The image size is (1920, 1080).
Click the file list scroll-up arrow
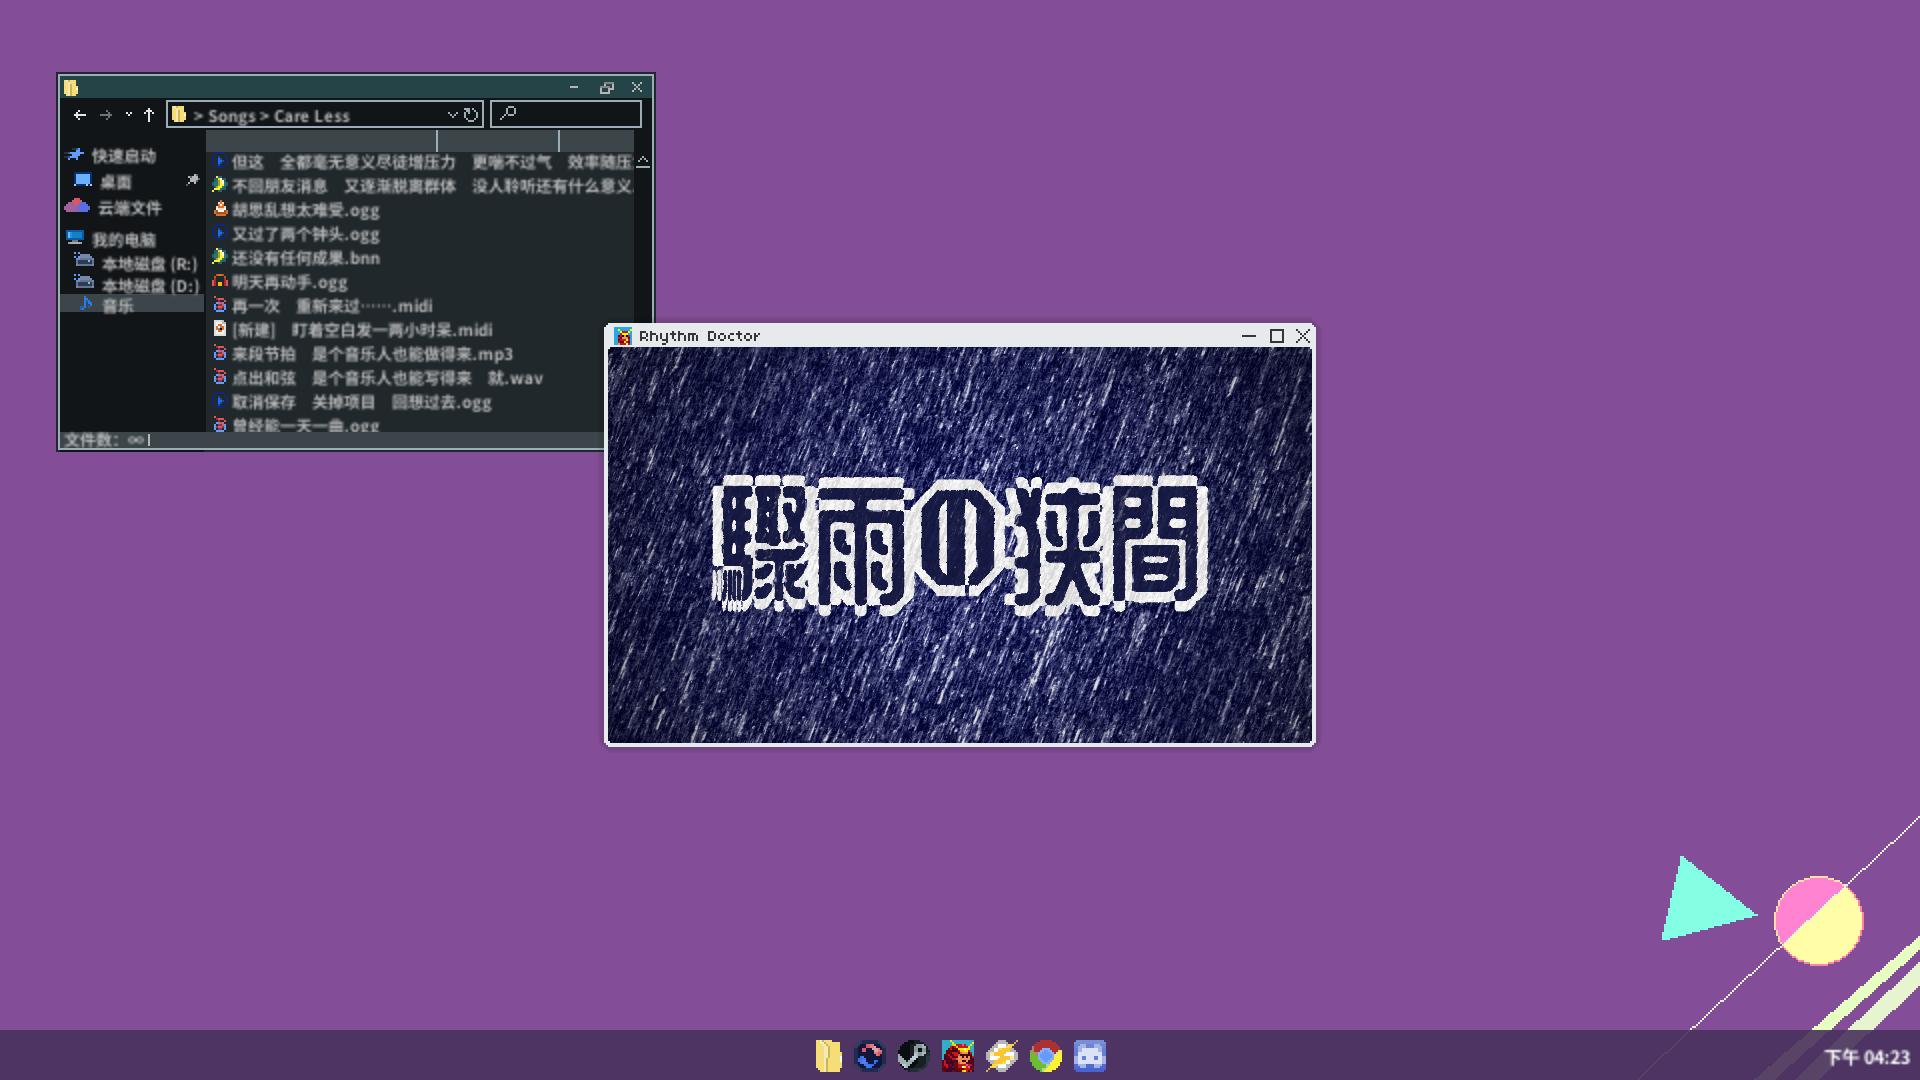point(643,162)
